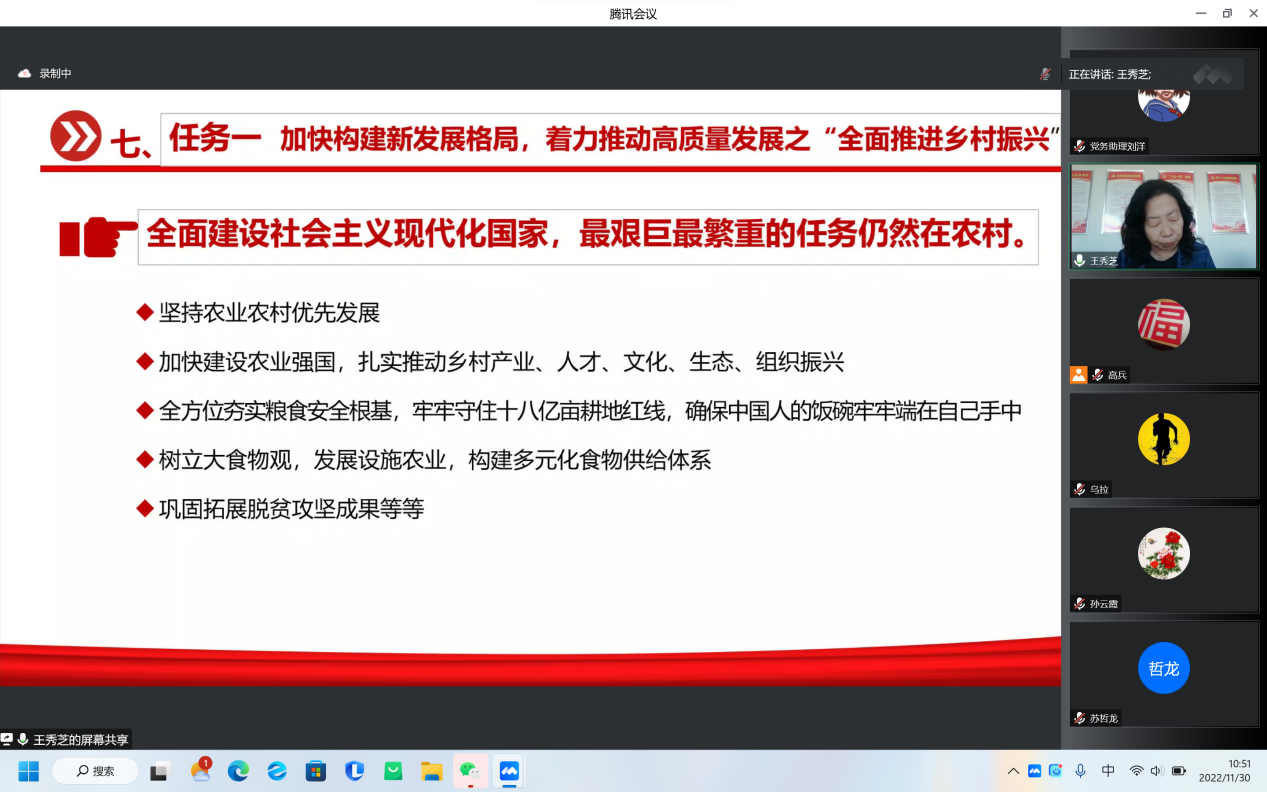Open the clock showing 10:51 date panel

pyautogui.click(x=1225, y=771)
